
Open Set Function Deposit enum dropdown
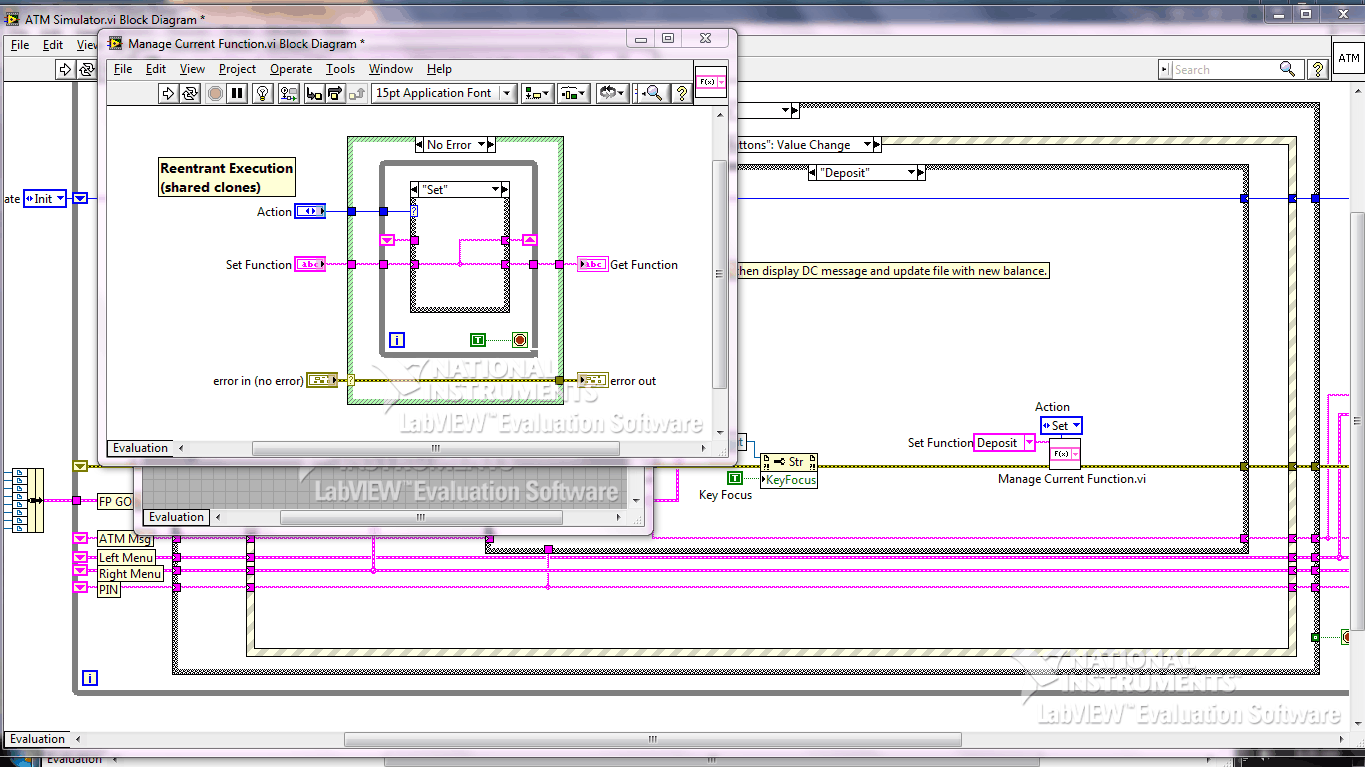[x=1029, y=443]
